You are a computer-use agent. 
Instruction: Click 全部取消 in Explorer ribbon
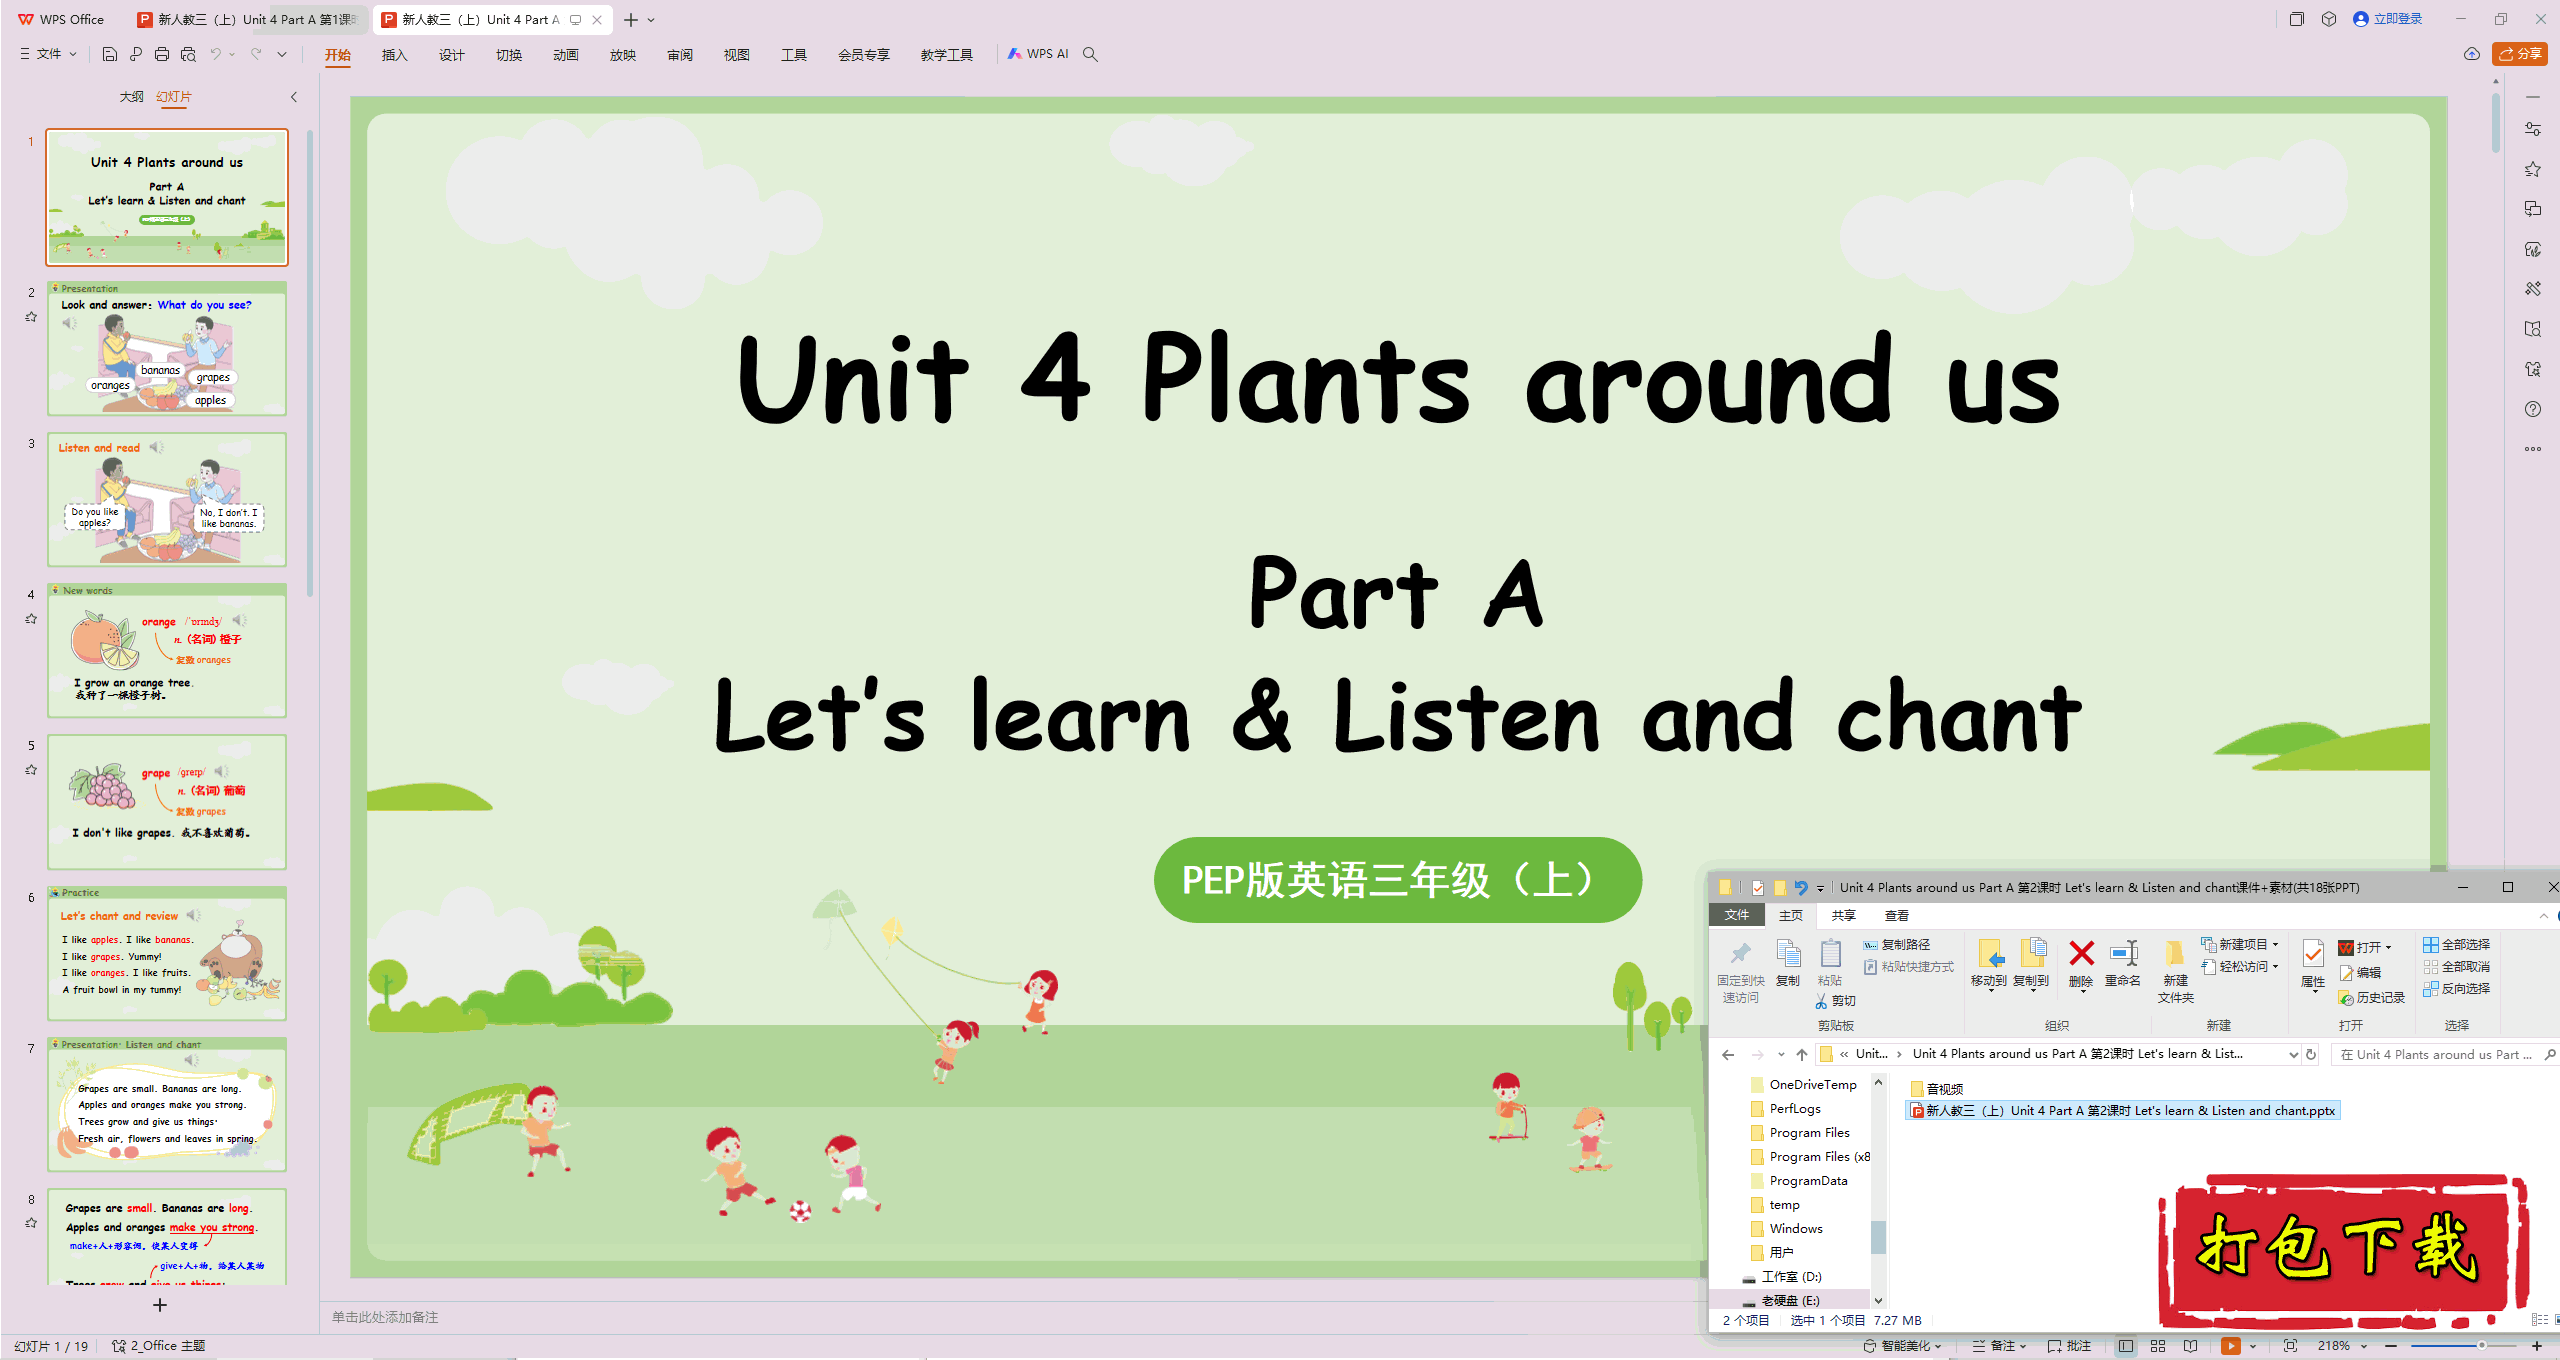pyautogui.click(x=2457, y=966)
